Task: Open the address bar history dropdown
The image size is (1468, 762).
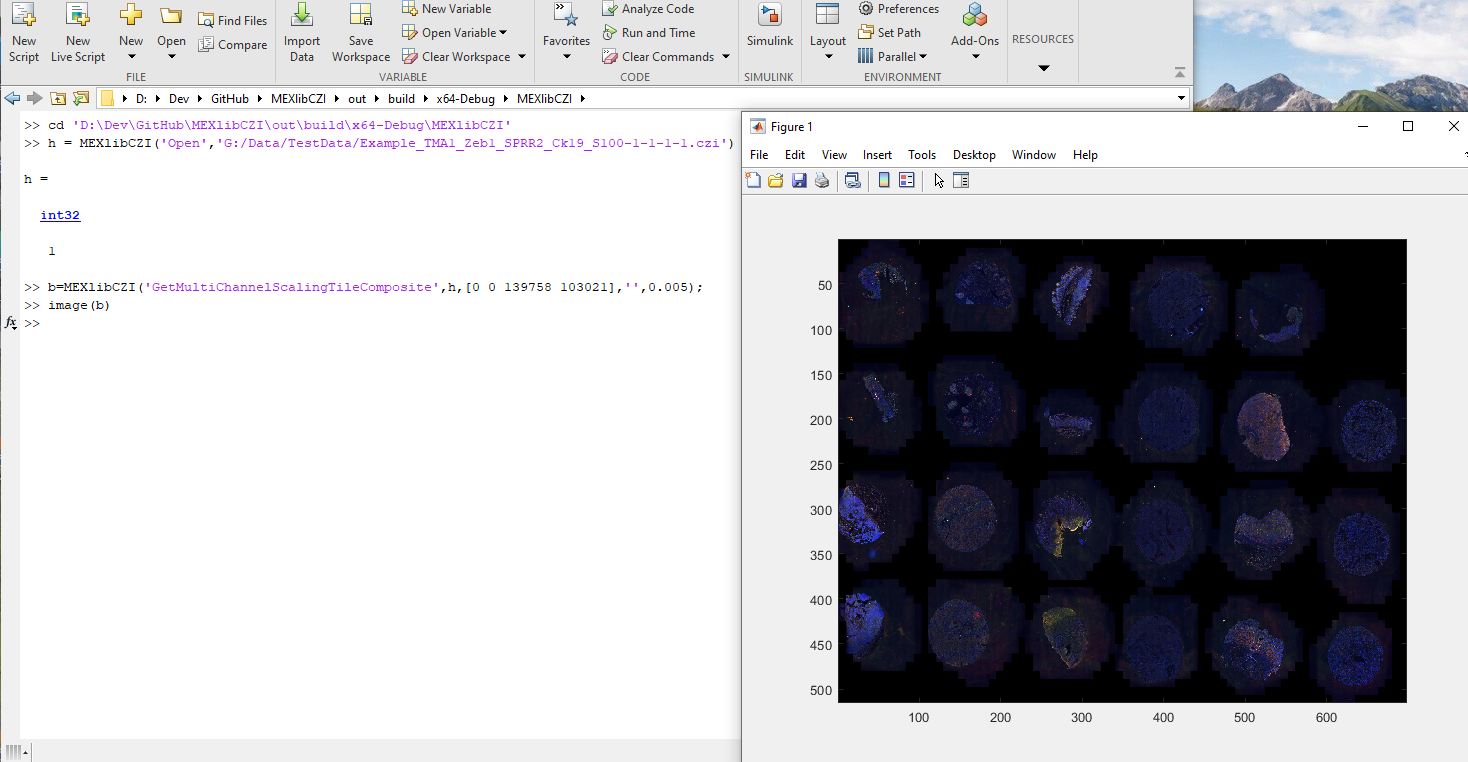Action: click(1181, 99)
